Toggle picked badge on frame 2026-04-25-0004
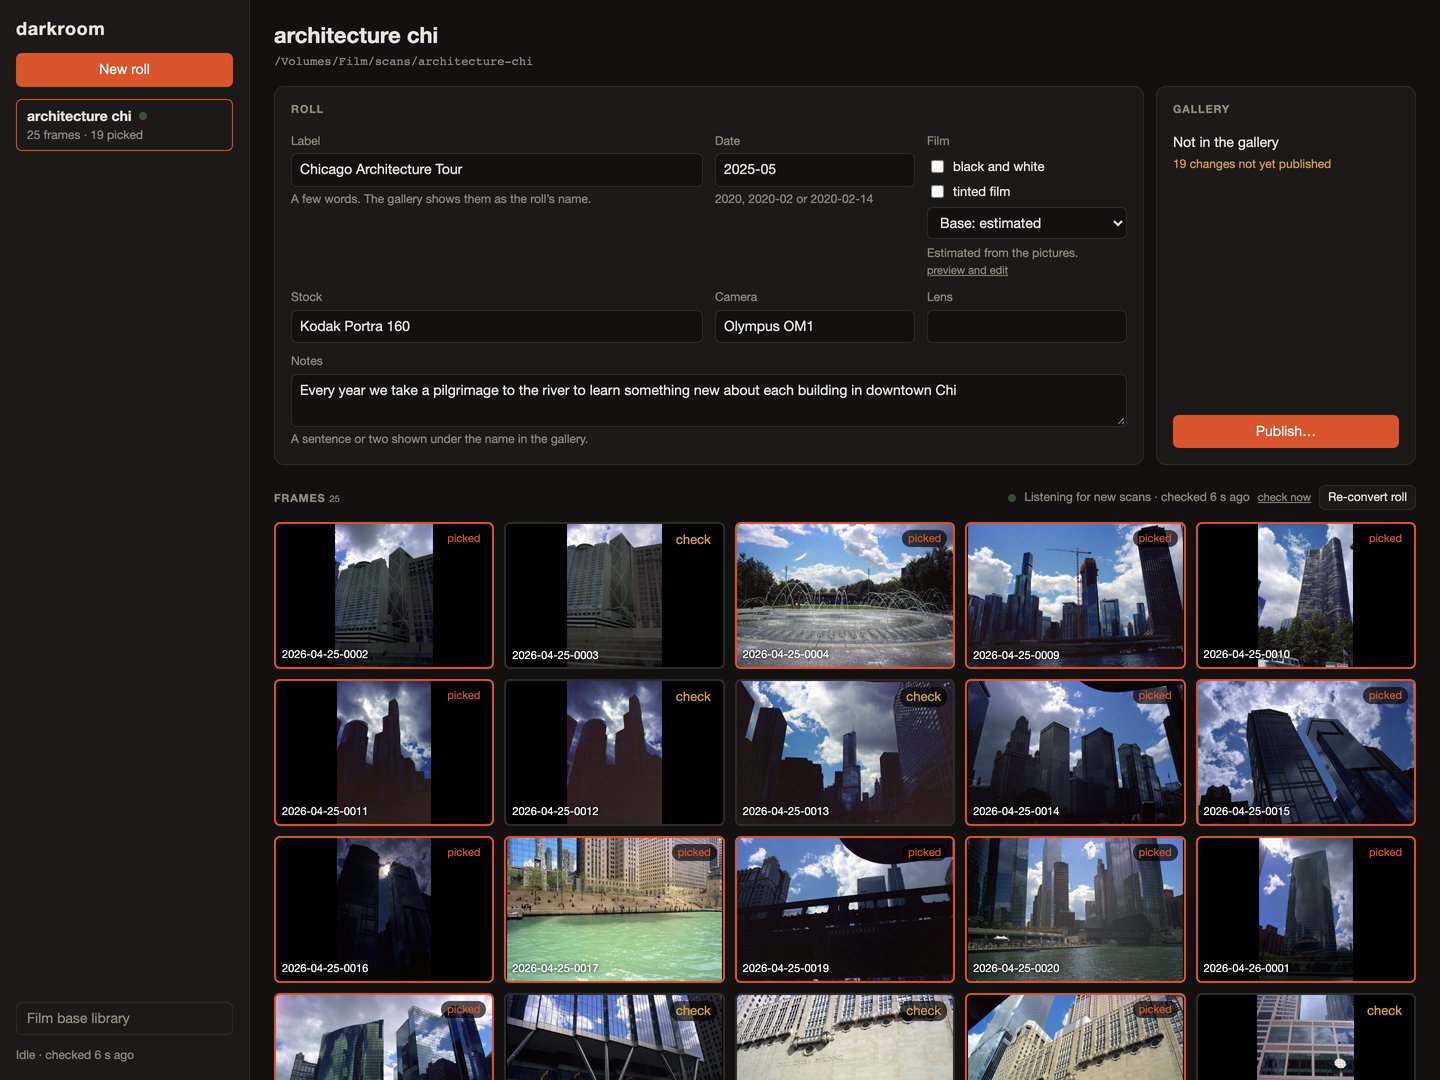Screen dimensions: 1440x1080 point(924,539)
